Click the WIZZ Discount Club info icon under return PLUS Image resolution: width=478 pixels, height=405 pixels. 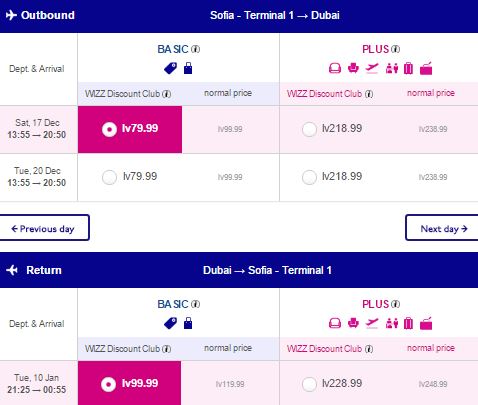coord(369,349)
